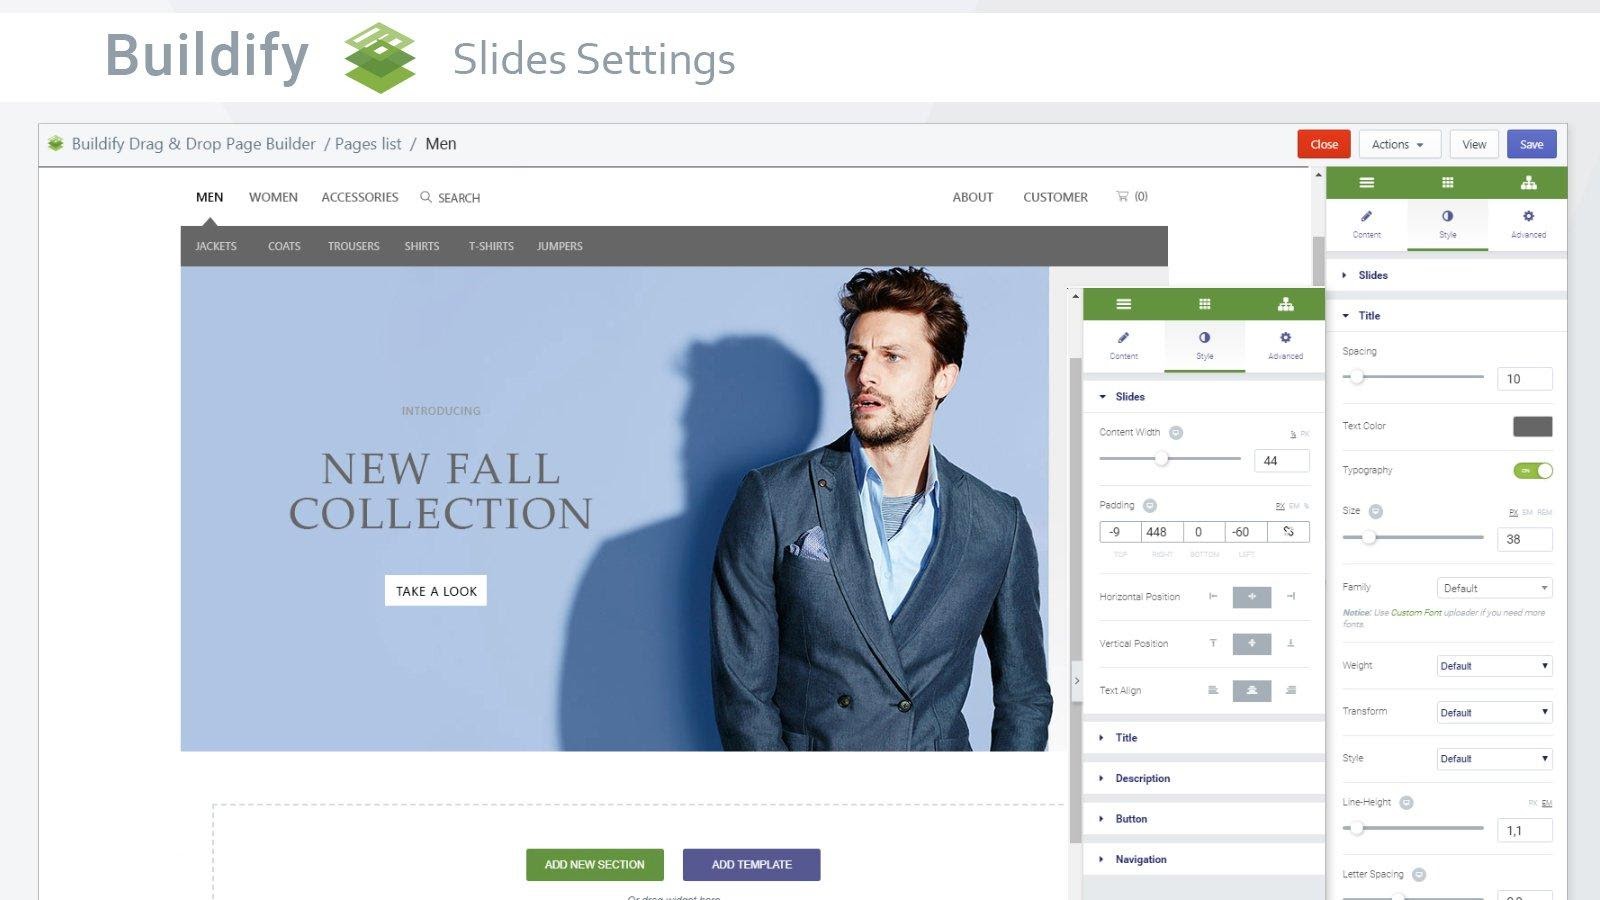1600x900 pixels.
Task: Open the Actions dropdown button
Action: pyautogui.click(x=1399, y=144)
